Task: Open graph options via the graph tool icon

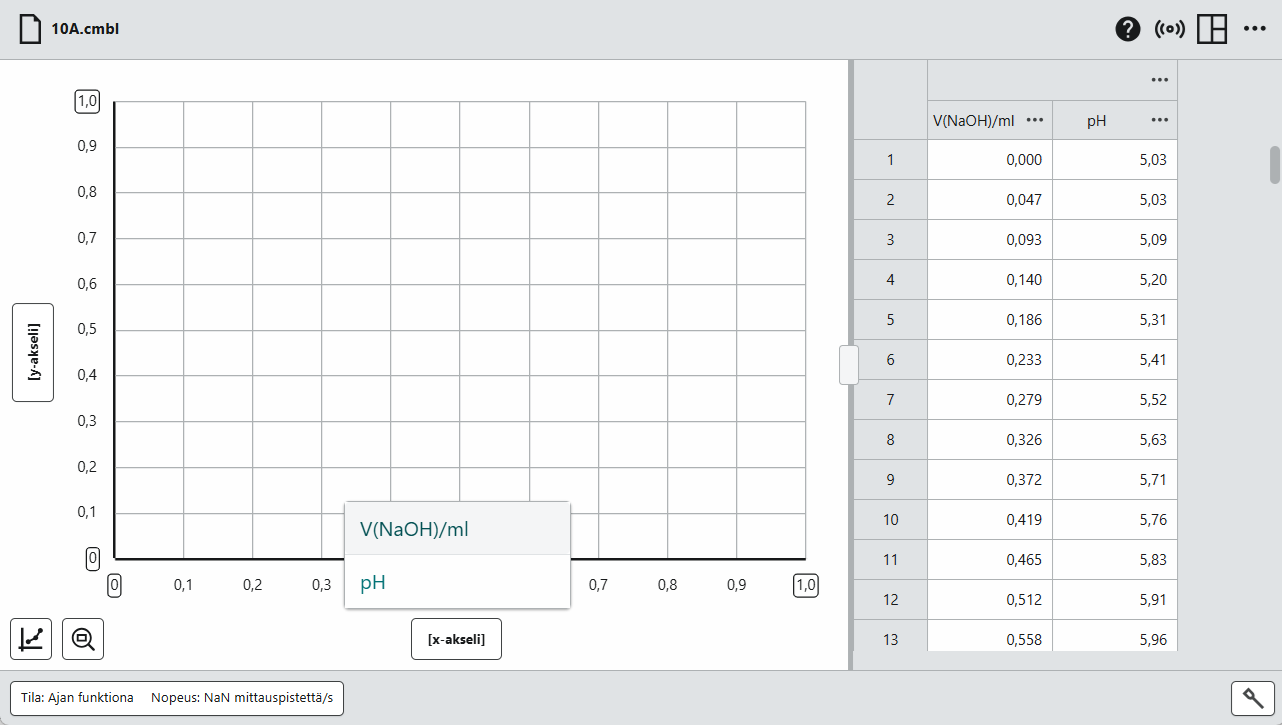Action: coord(30,638)
